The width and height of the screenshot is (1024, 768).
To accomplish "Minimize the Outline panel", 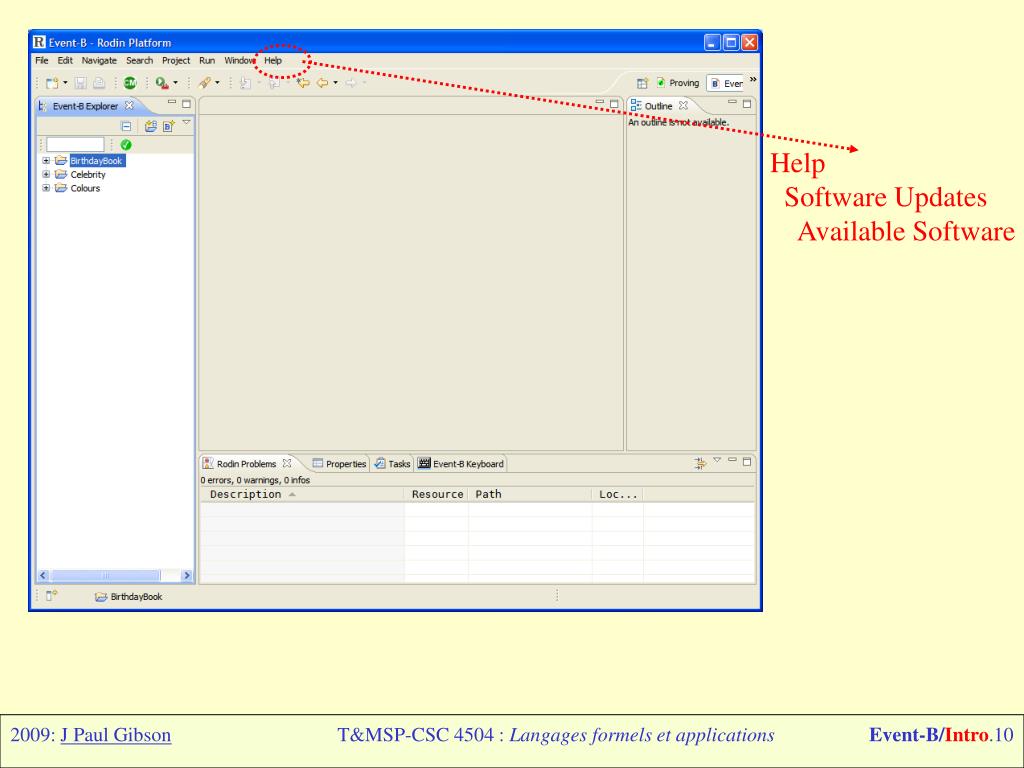I will tap(732, 103).
